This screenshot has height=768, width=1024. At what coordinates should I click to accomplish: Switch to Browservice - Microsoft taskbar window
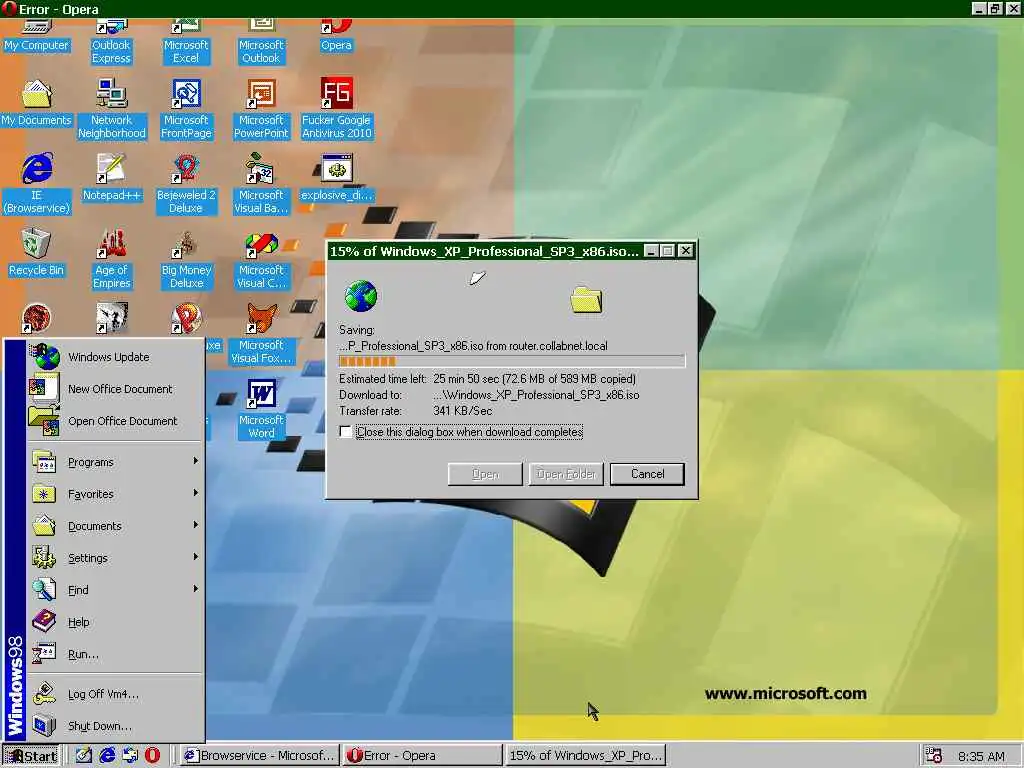click(x=260, y=756)
